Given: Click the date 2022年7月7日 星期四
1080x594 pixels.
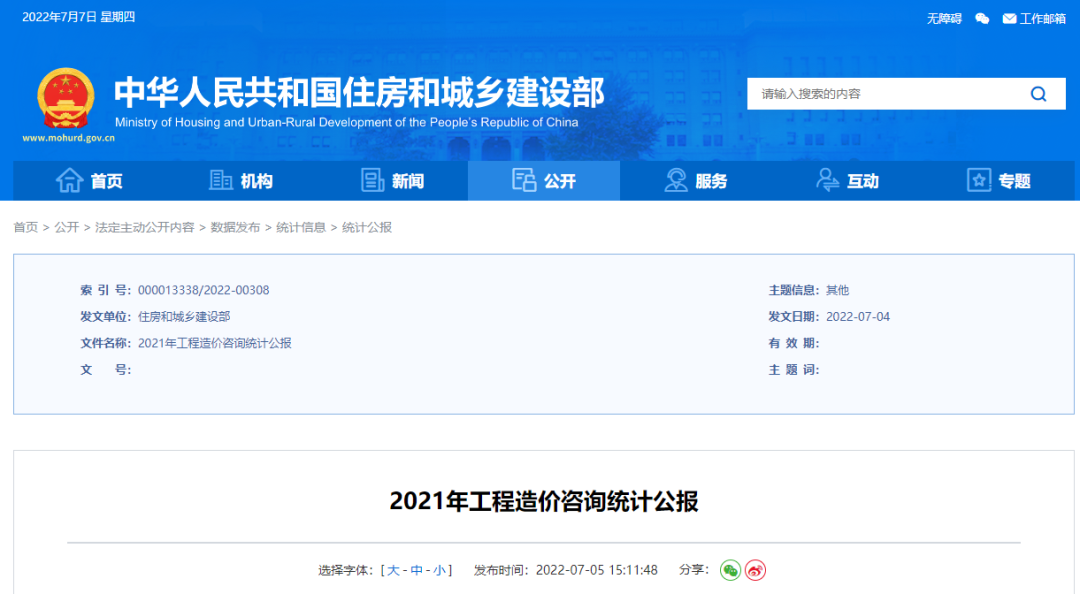Looking at the screenshot, I should tap(79, 17).
